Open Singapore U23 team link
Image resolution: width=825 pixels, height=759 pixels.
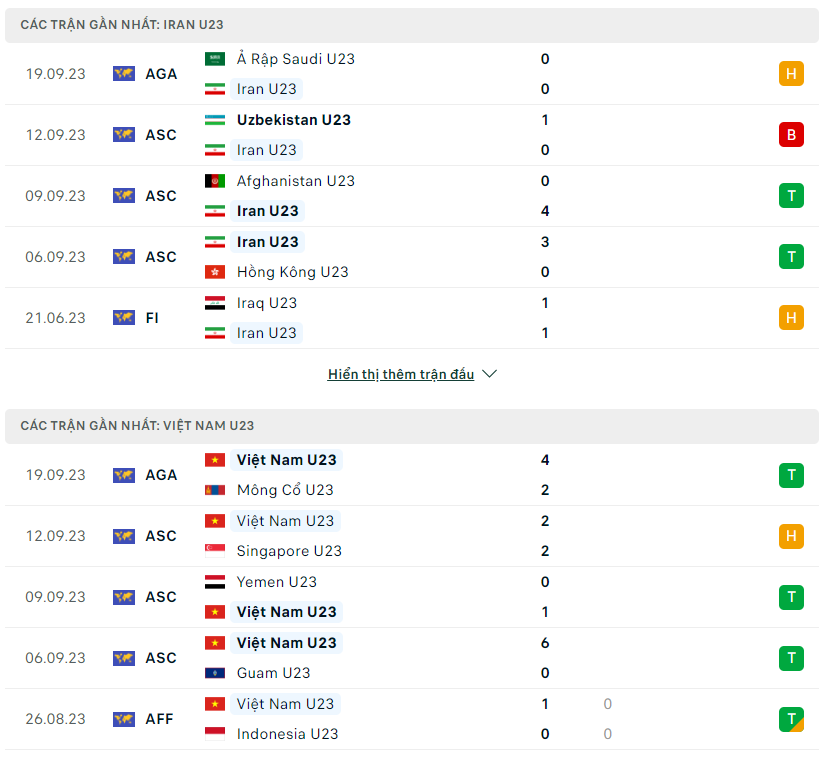click(289, 551)
